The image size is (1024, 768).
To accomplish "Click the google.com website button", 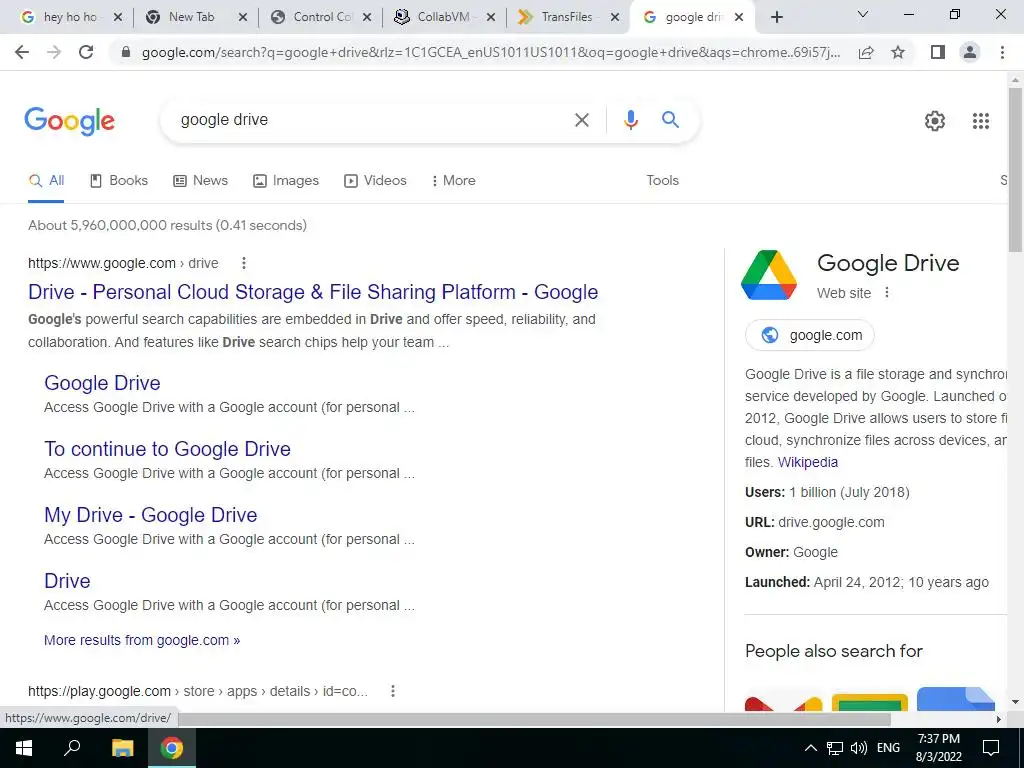I will coord(810,335).
